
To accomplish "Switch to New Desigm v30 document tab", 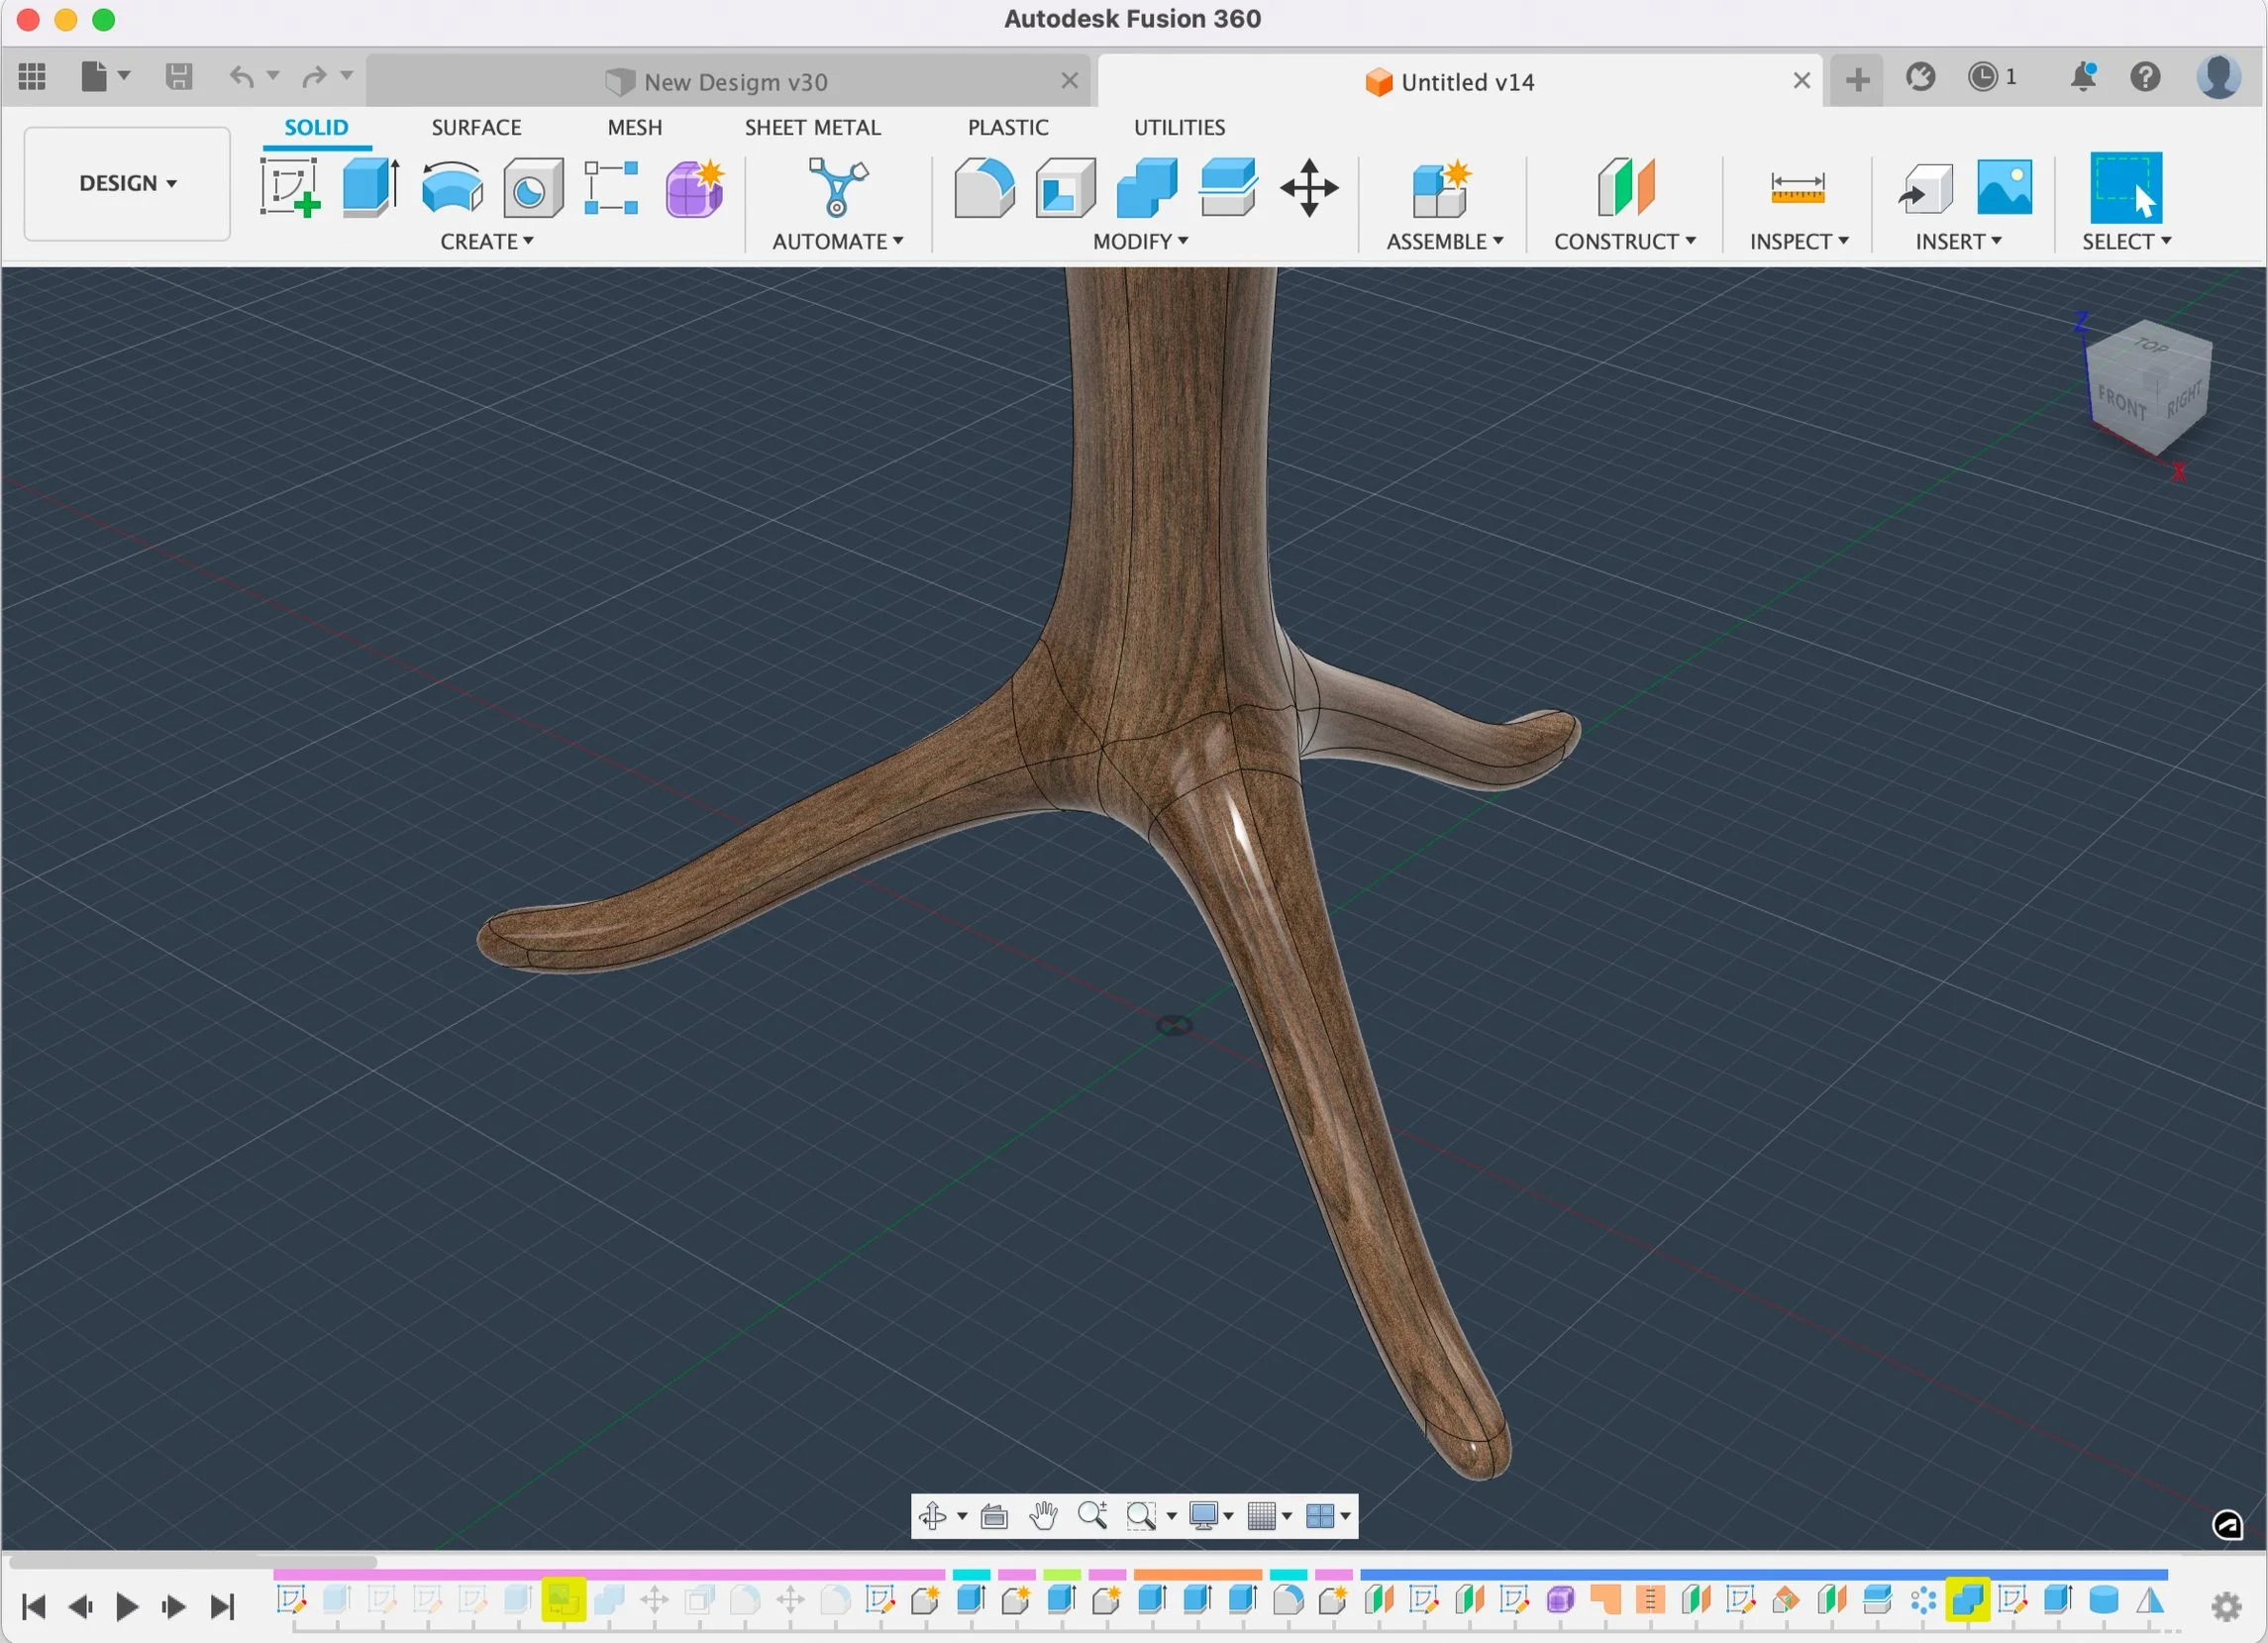I will tap(735, 82).
